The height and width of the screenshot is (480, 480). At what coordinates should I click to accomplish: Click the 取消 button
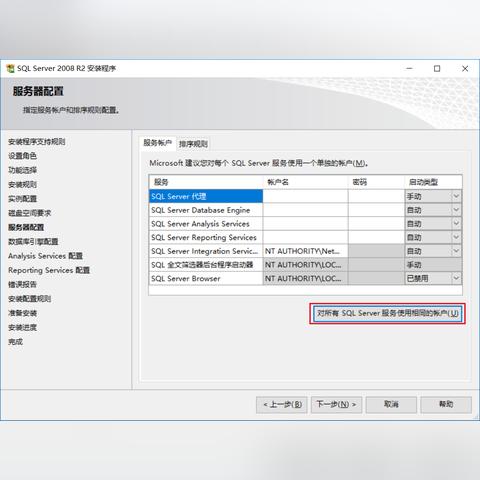[x=391, y=405]
